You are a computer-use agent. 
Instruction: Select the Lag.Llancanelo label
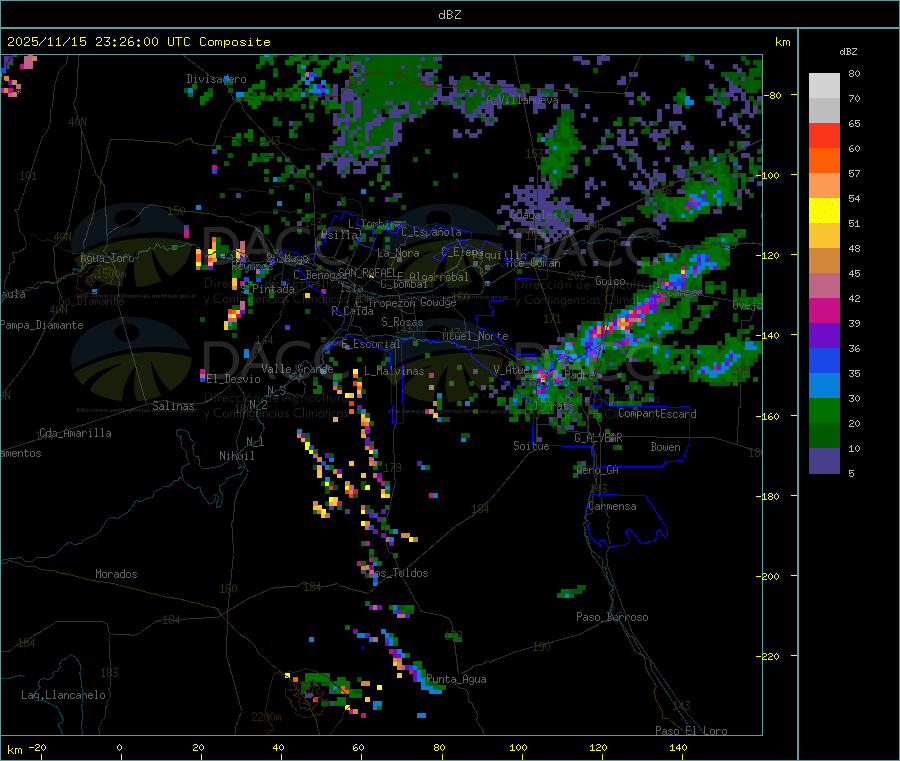pos(63,695)
